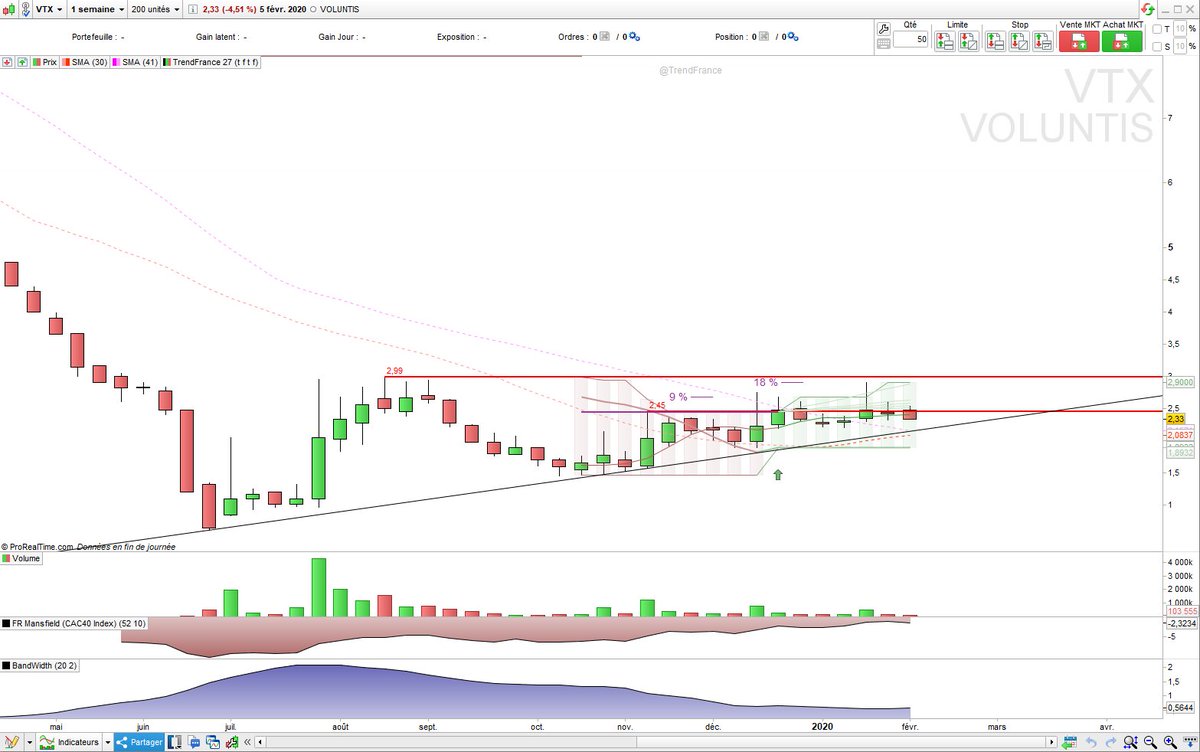Open the '1 semaine' timeframe dropdown
The width and height of the screenshot is (1200, 752).
point(97,9)
